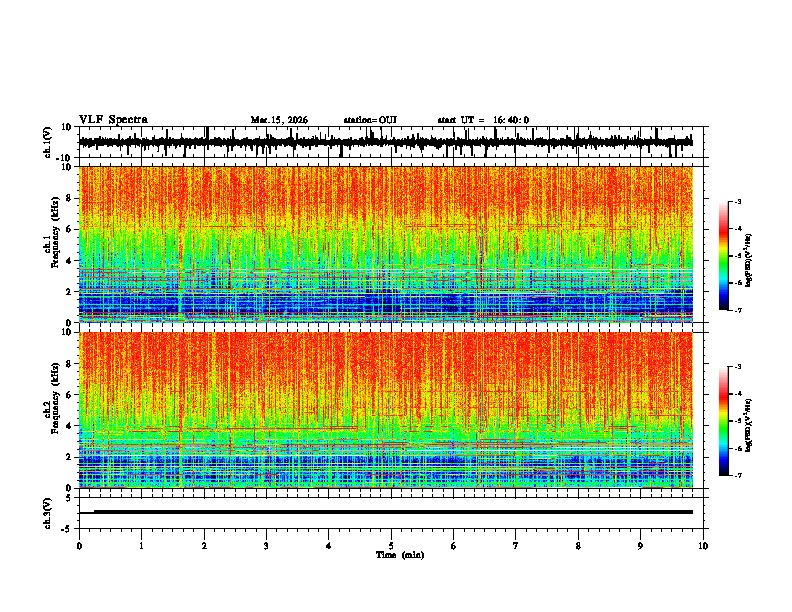
Task: Click the ch.2 spectrogram panel
Action: pyautogui.click(x=386, y=410)
